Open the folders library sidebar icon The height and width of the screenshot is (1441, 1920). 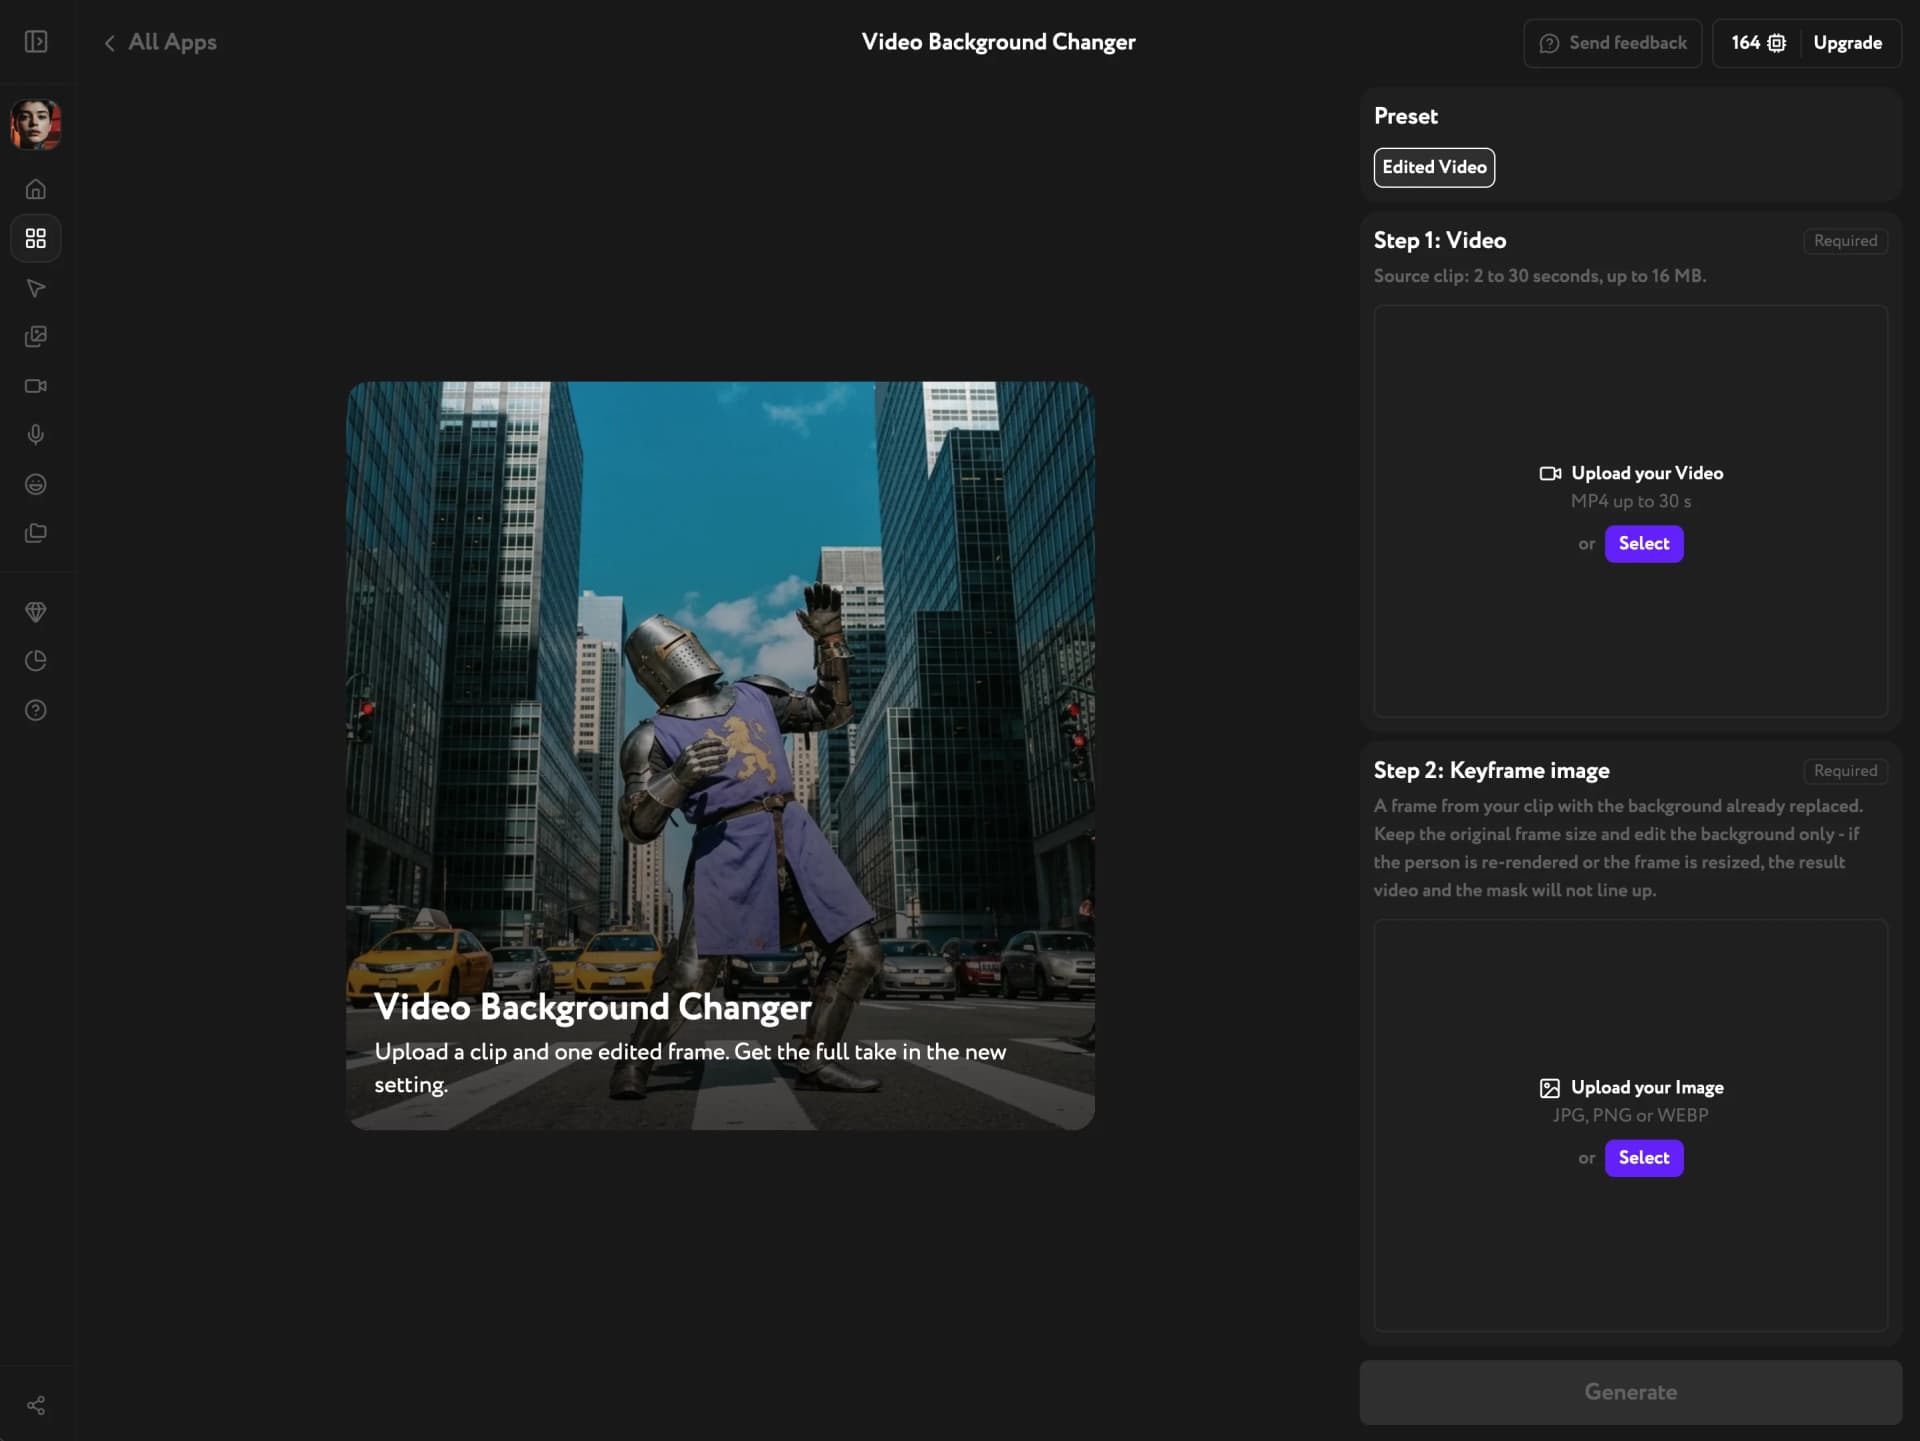[x=36, y=533]
